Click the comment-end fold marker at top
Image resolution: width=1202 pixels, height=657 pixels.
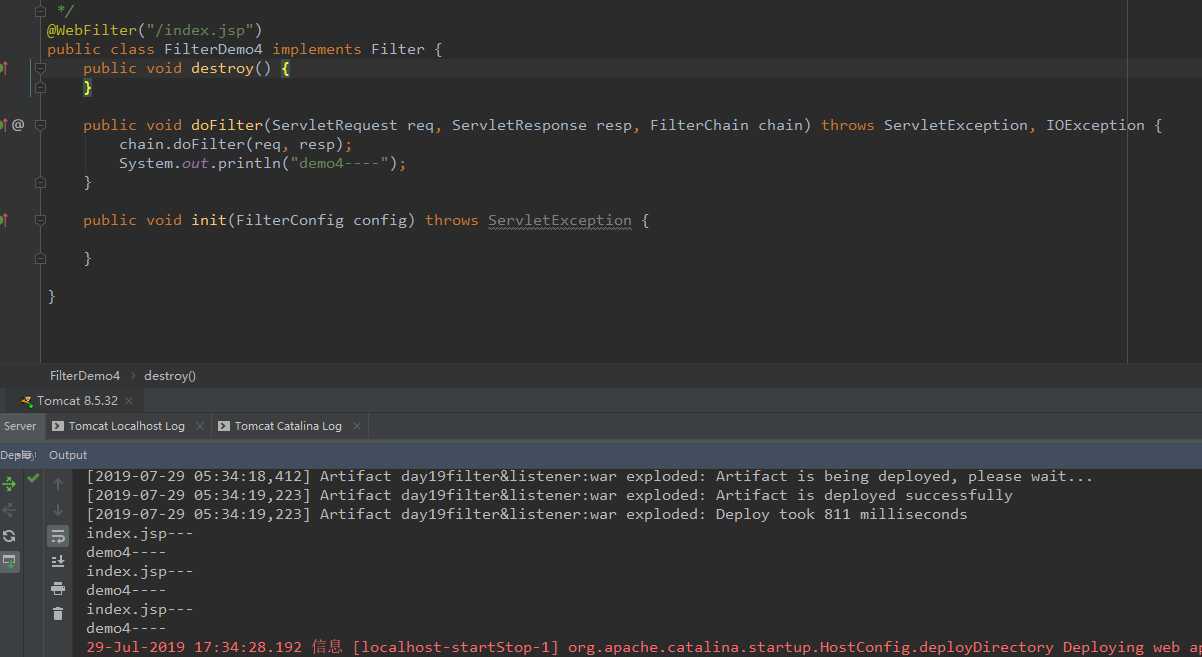(x=40, y=11)
